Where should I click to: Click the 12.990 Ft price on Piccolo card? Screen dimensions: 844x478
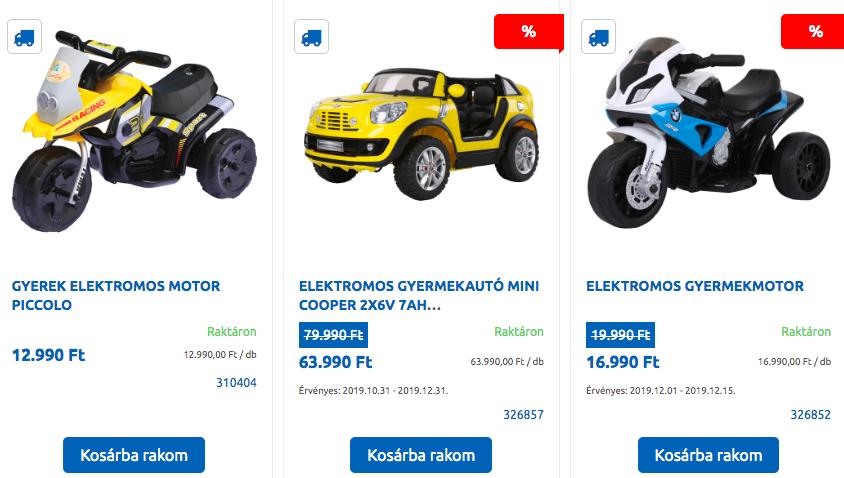pos(48,355)
